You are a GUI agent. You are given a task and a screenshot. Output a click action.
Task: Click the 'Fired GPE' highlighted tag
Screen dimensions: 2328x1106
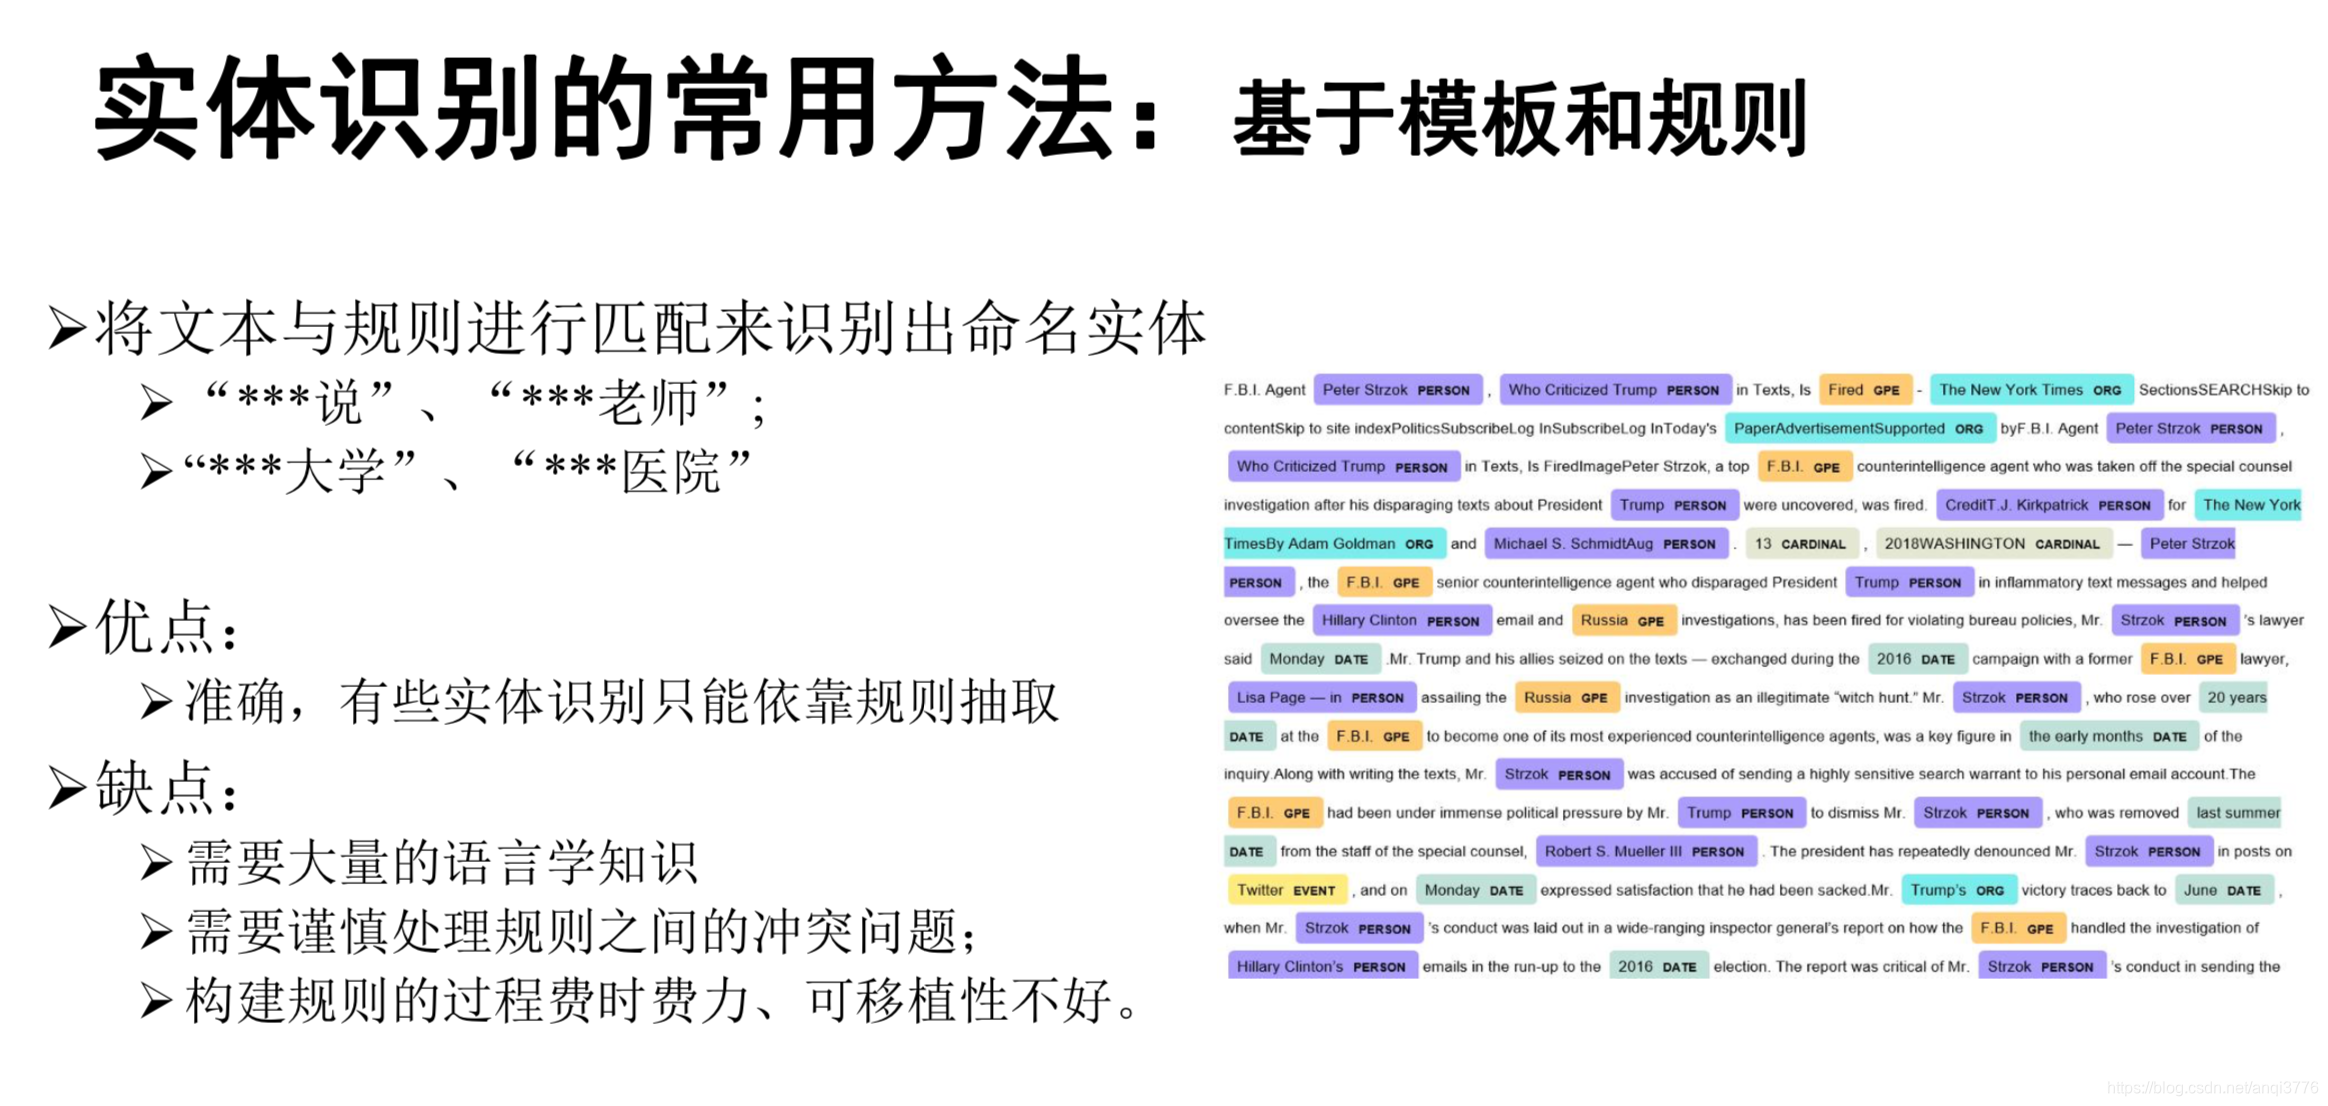1866,389
